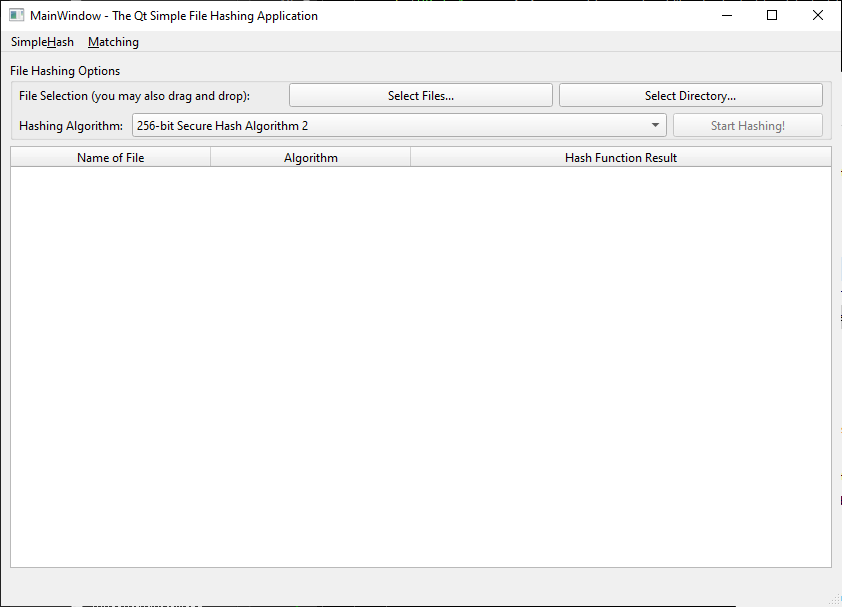Click the '256-bit Secure Hash Algorithm 2' selection text
The height and width of the screenshot is (607, 842).
pos(222,126)
